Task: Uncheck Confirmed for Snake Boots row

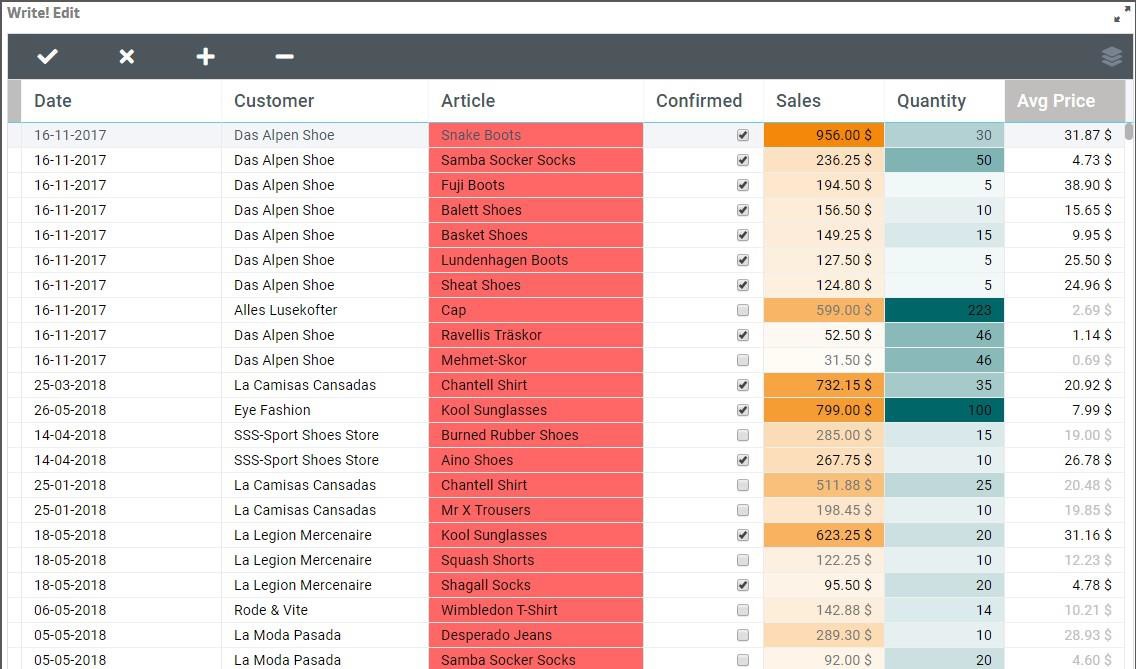Action: [743, 135]
